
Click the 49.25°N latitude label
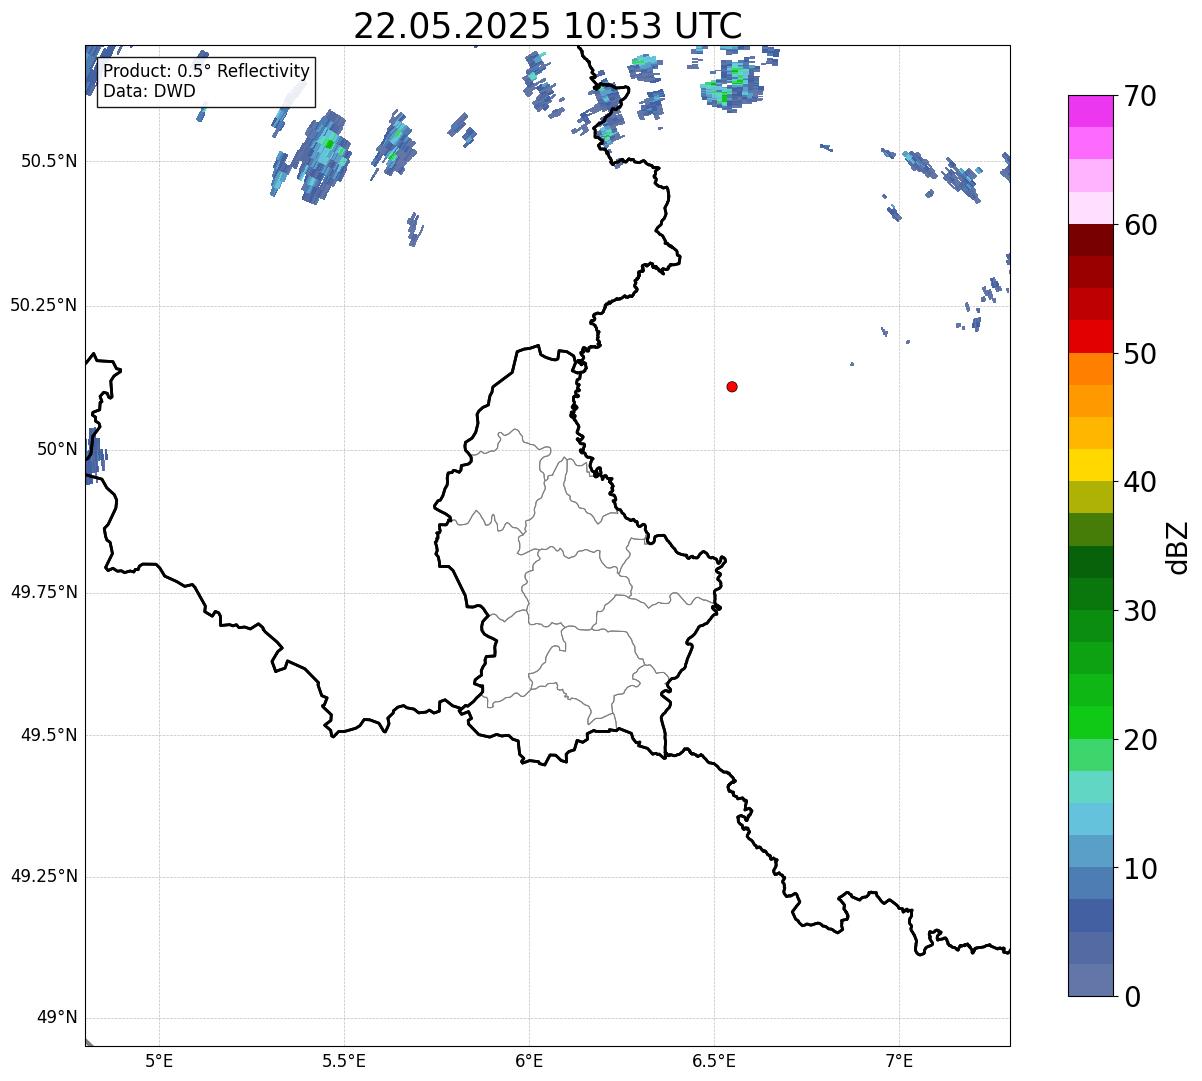pyautogui.click(x=43, y=877)
